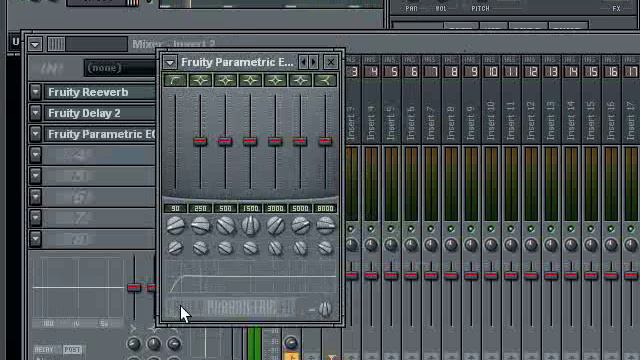The height and width of the screenshot is (360, 640).
Task: Click the 90 Hz frequency value field
Action: 175,209
